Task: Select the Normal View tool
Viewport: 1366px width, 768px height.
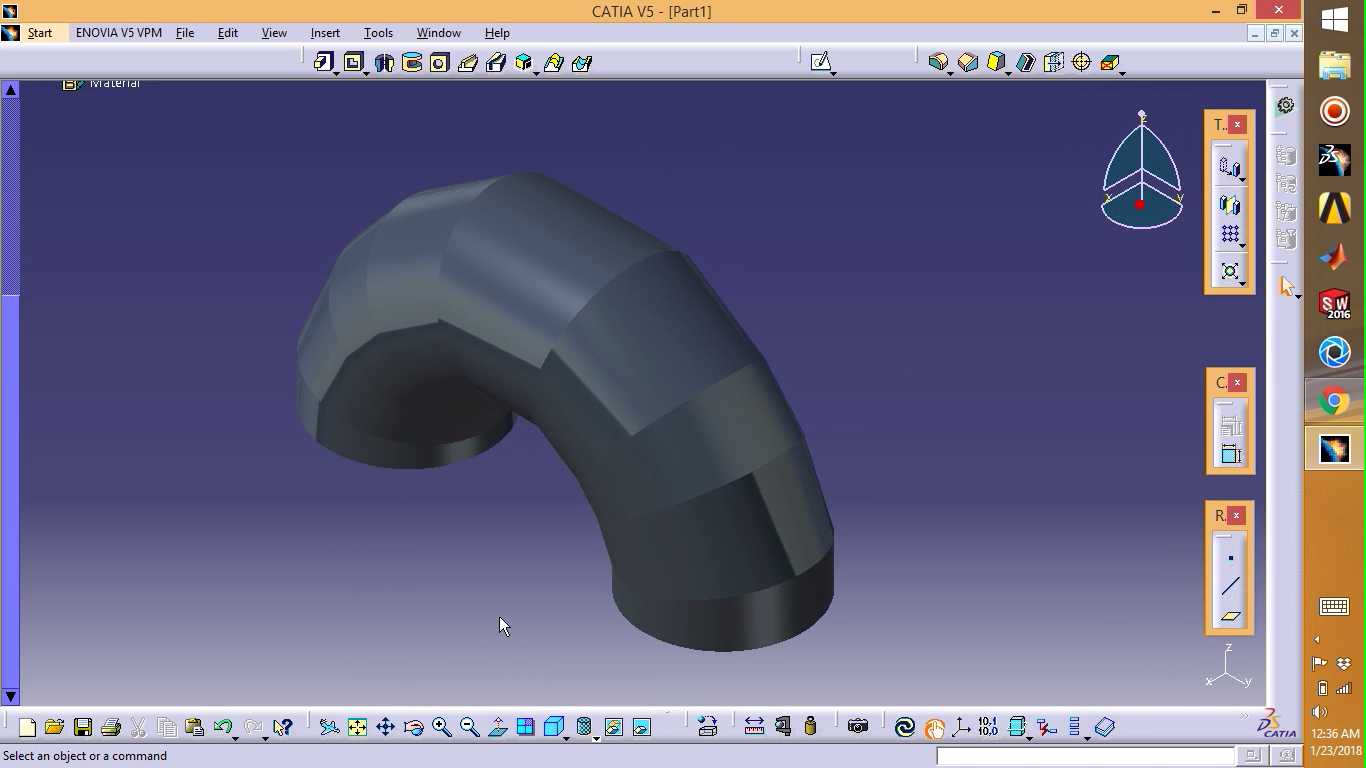Action: pyautogui.click(x=497, y=727)
